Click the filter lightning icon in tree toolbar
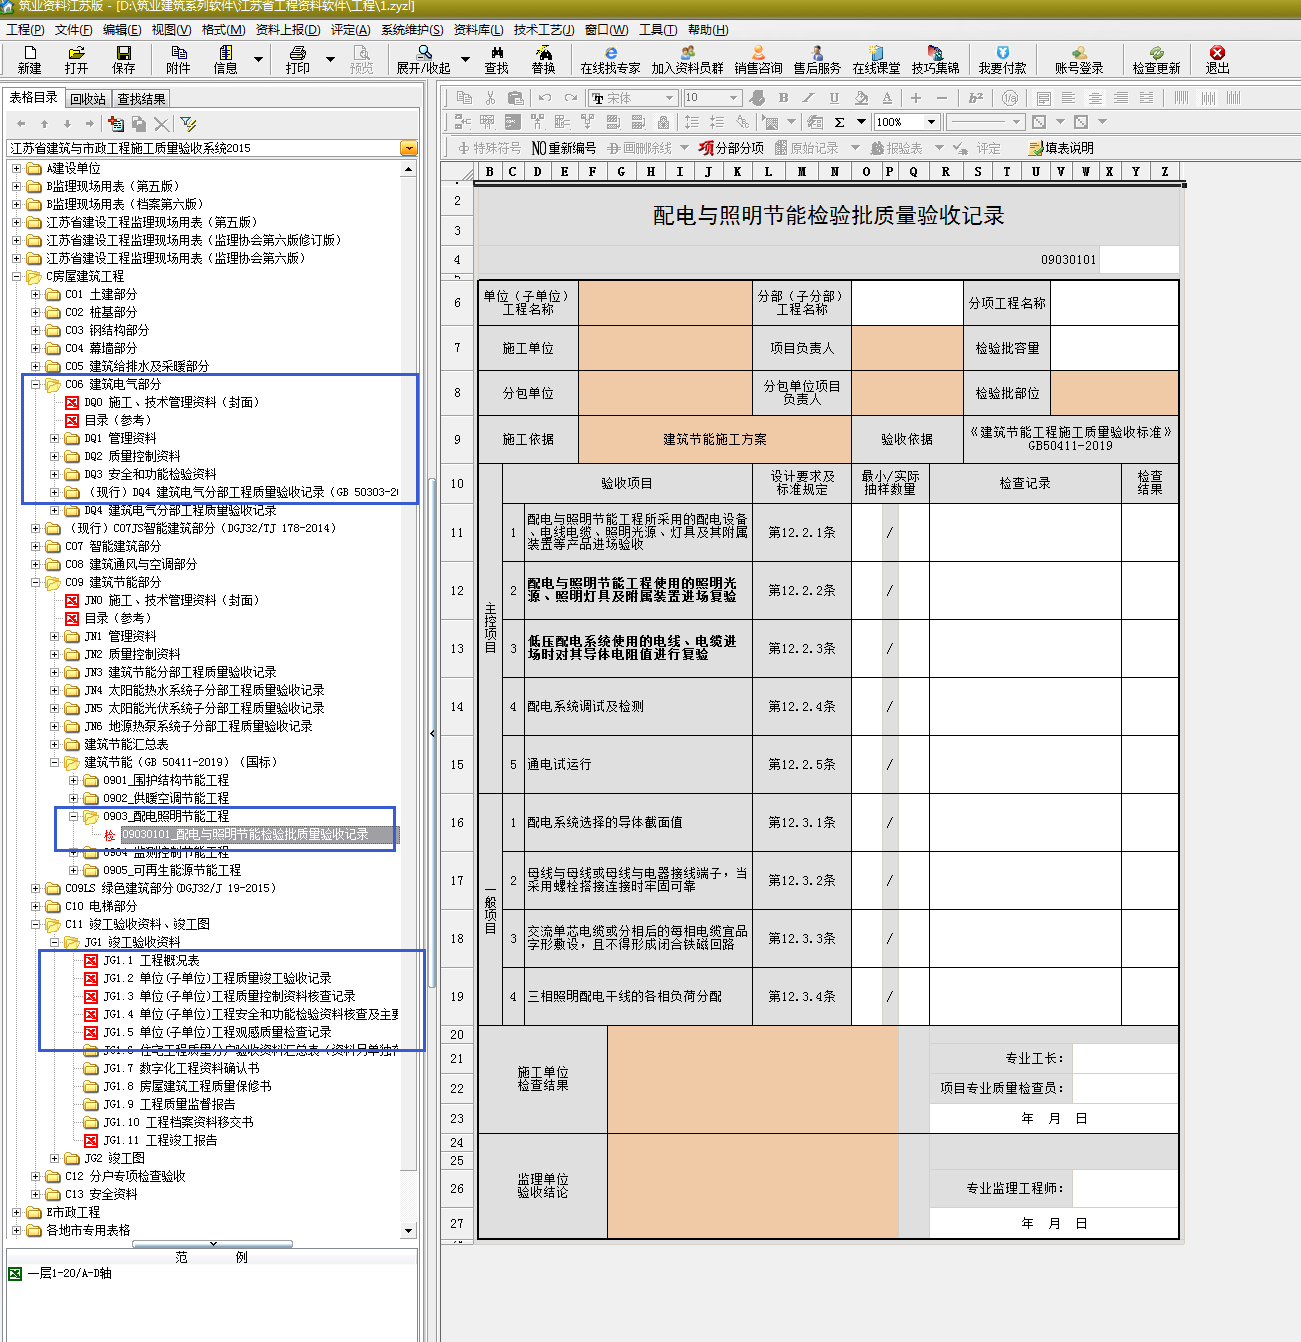Image resolution: width=1301 pixels, height=1342 pixels. 188,123
